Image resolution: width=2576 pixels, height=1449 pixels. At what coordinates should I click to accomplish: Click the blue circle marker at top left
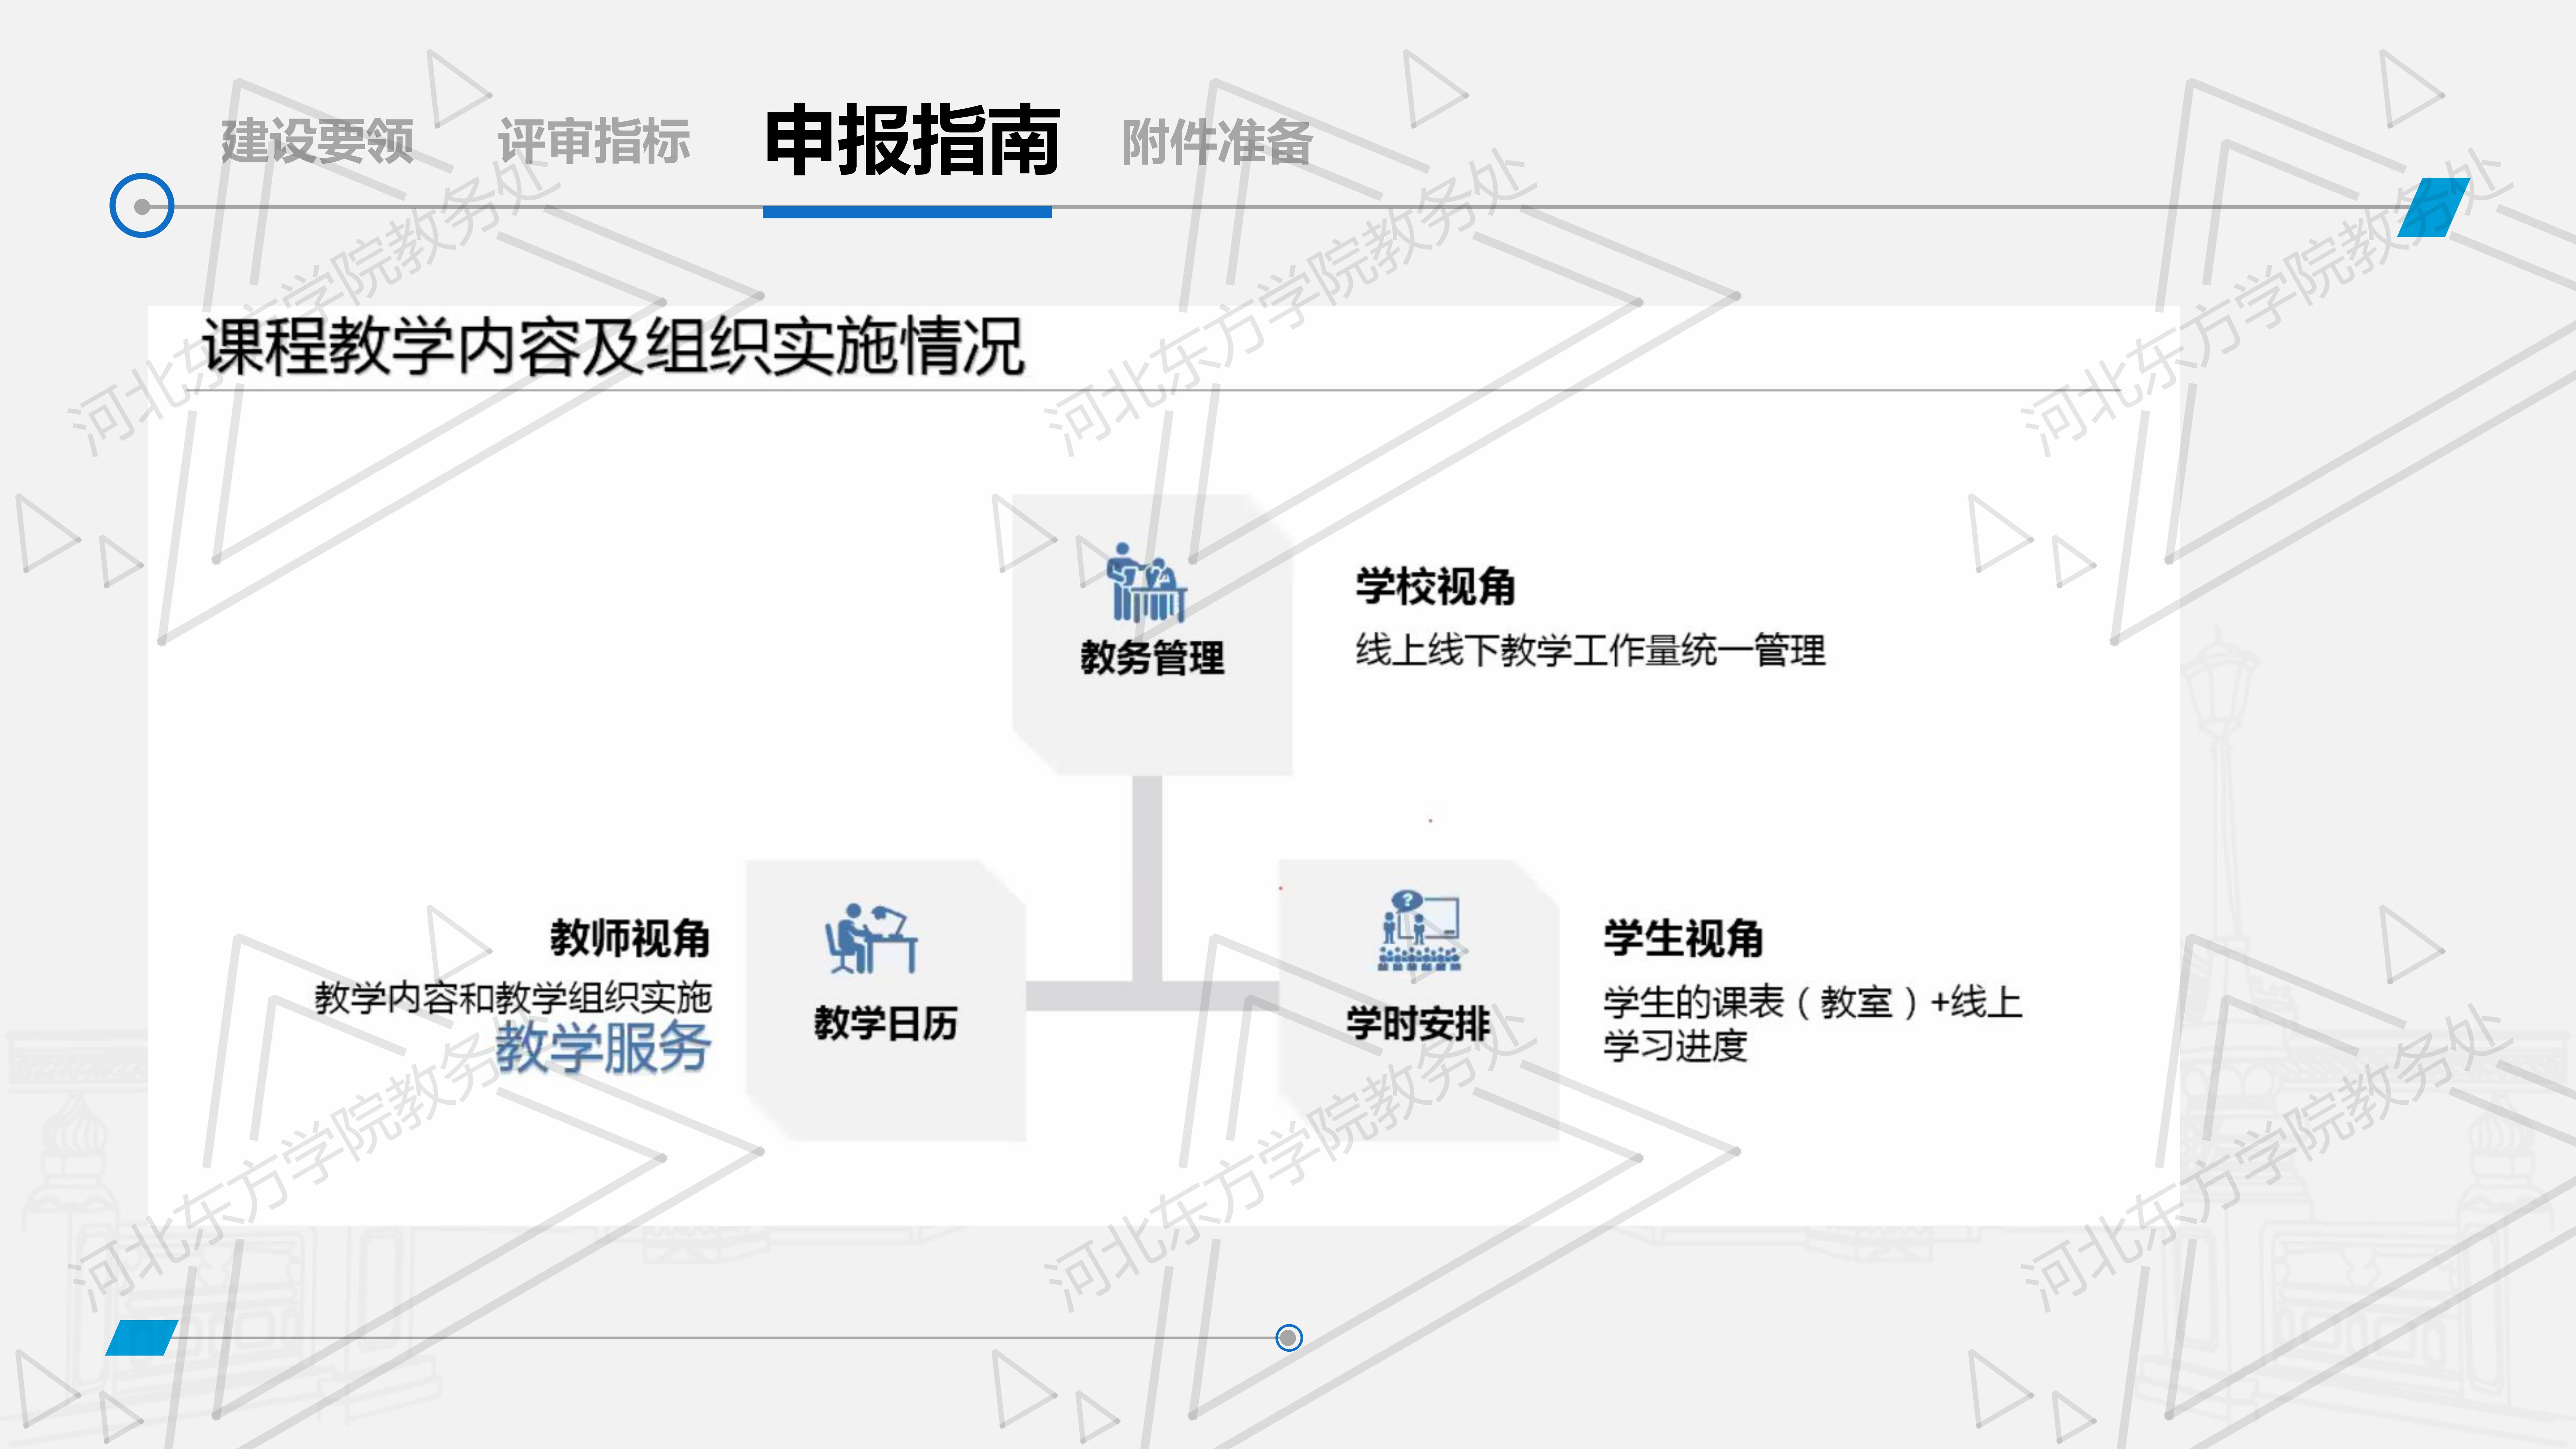point(142,206)
